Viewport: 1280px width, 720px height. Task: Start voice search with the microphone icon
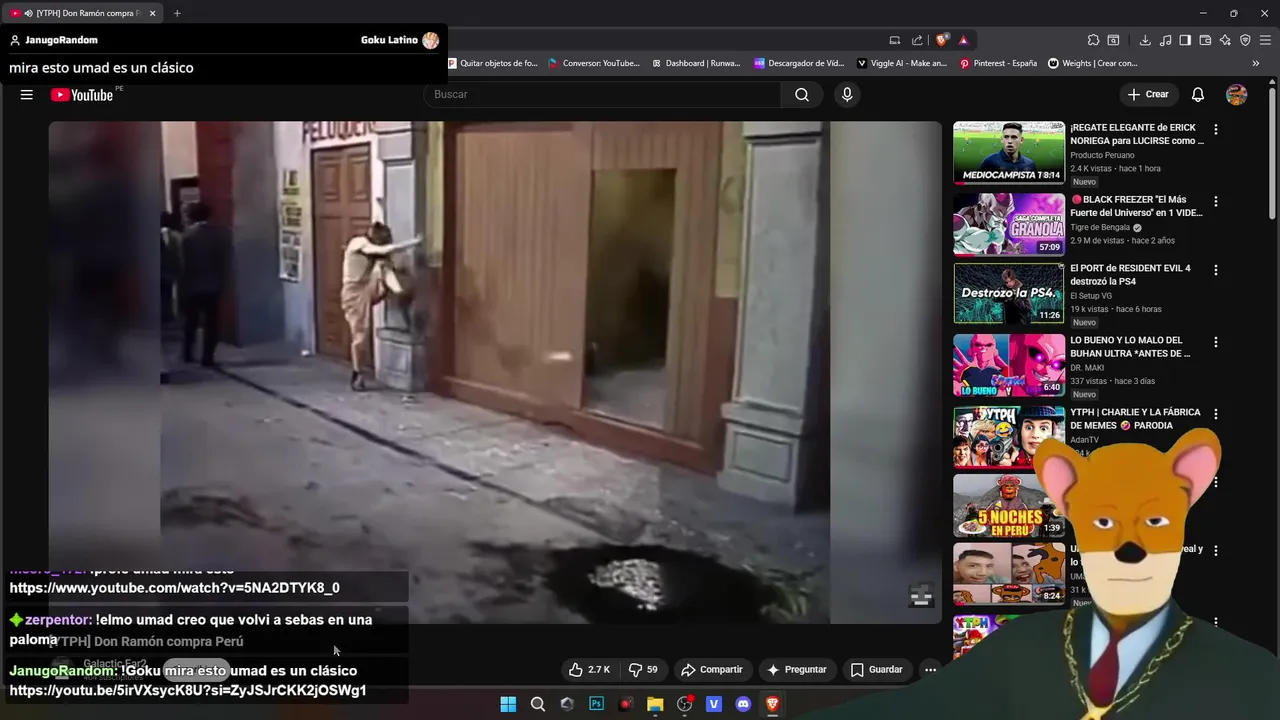point(847,95)
